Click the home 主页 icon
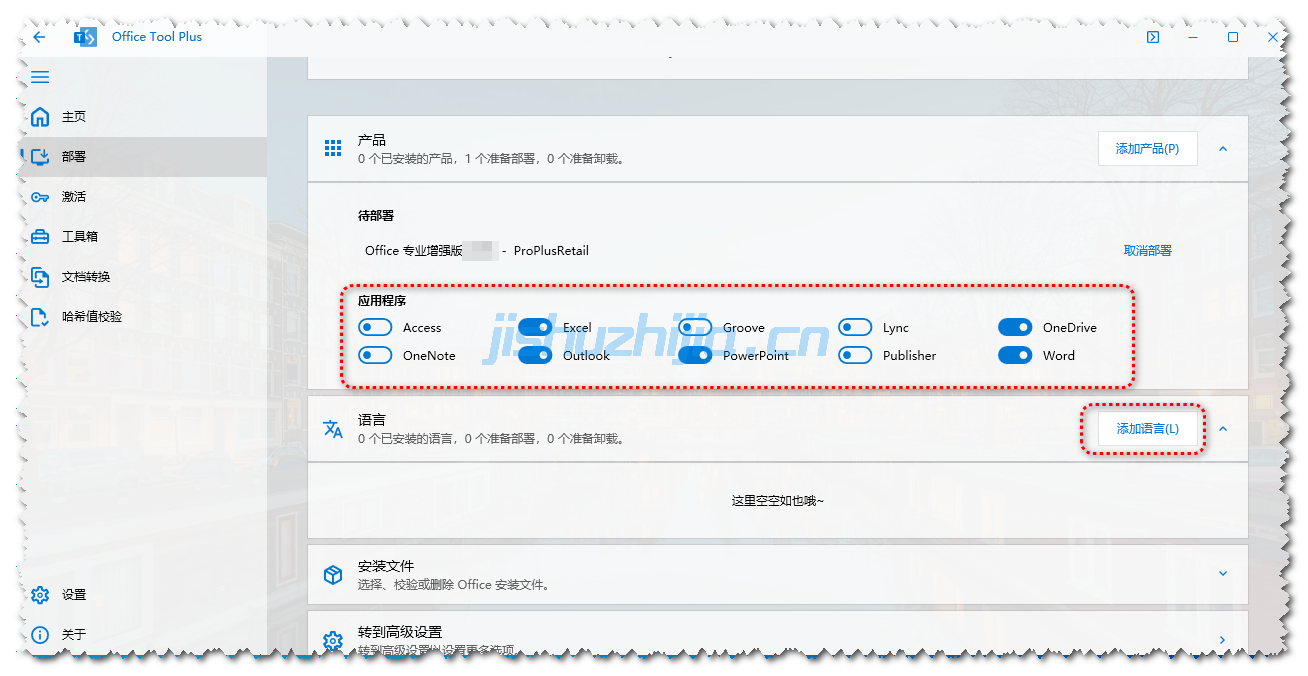1308x676 pixels. tap(40, 117)
